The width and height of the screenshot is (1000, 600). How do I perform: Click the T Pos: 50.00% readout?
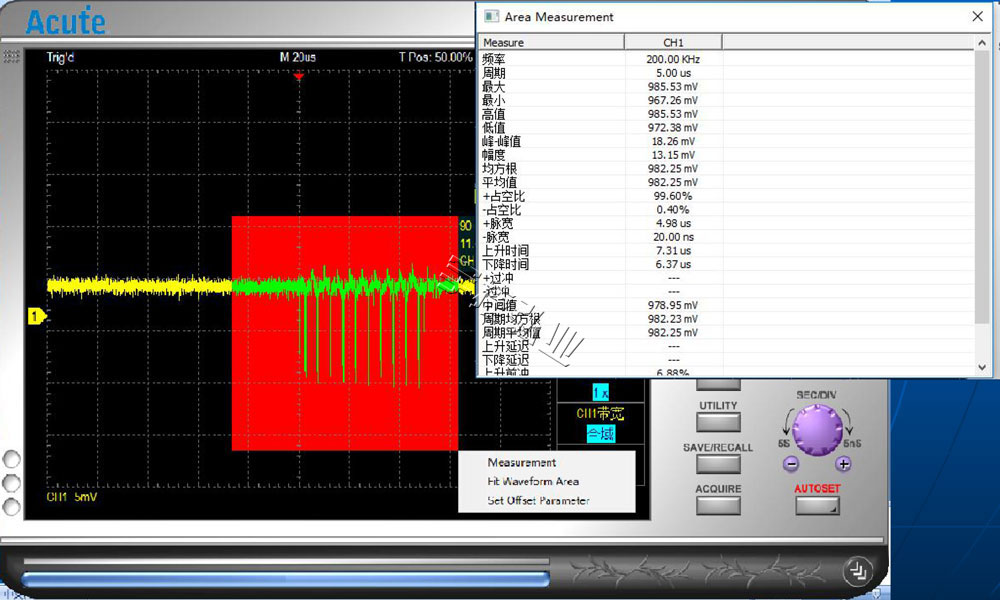tap(436, 57)
